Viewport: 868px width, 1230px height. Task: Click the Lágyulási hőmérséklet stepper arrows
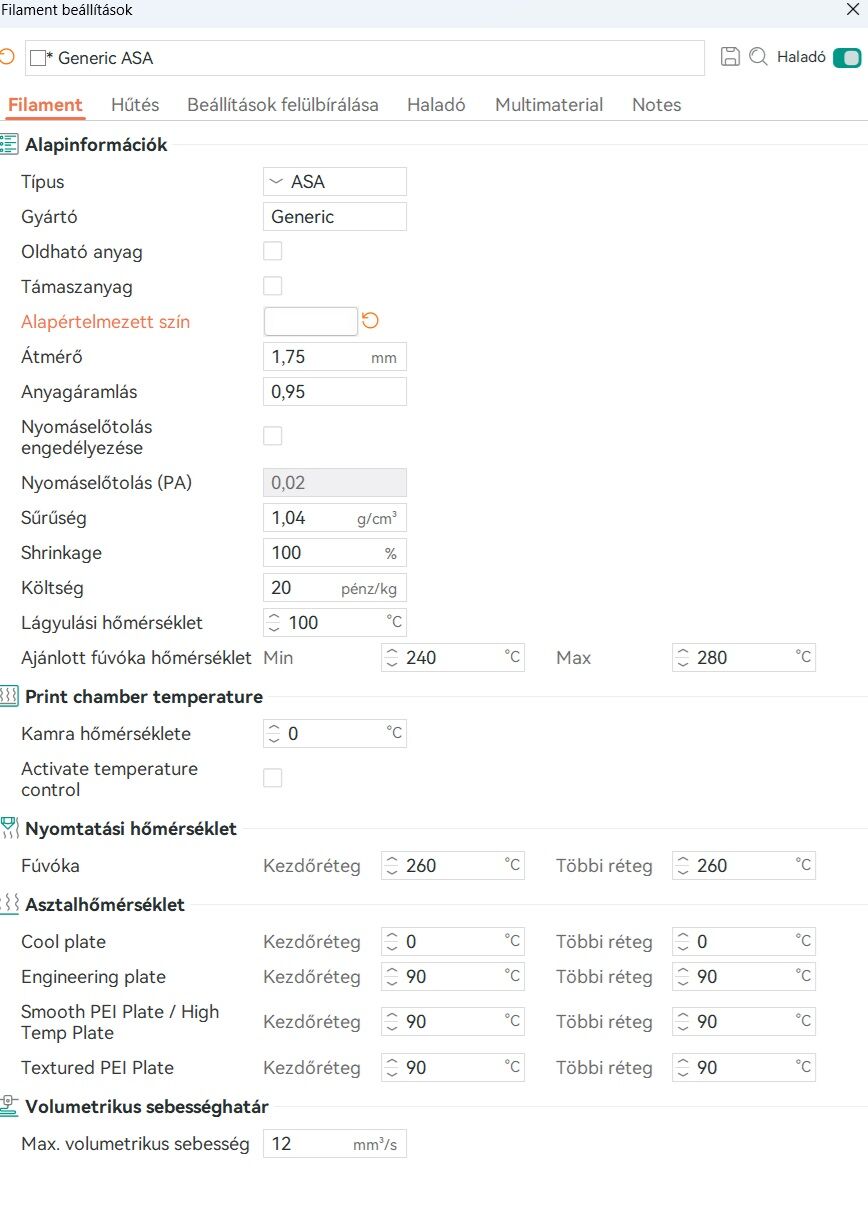point(274,623)
